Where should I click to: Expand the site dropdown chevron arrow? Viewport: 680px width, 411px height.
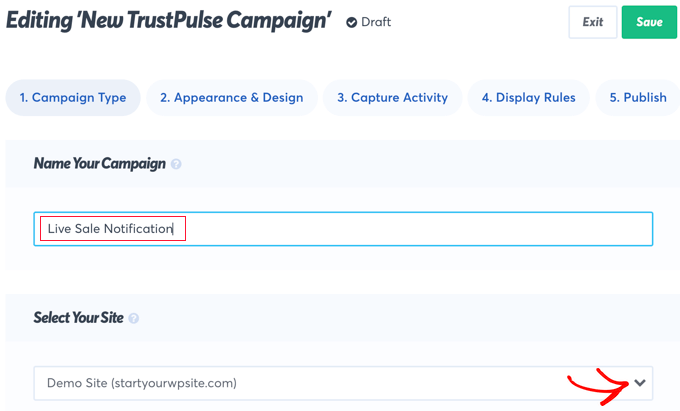(641, 382)
